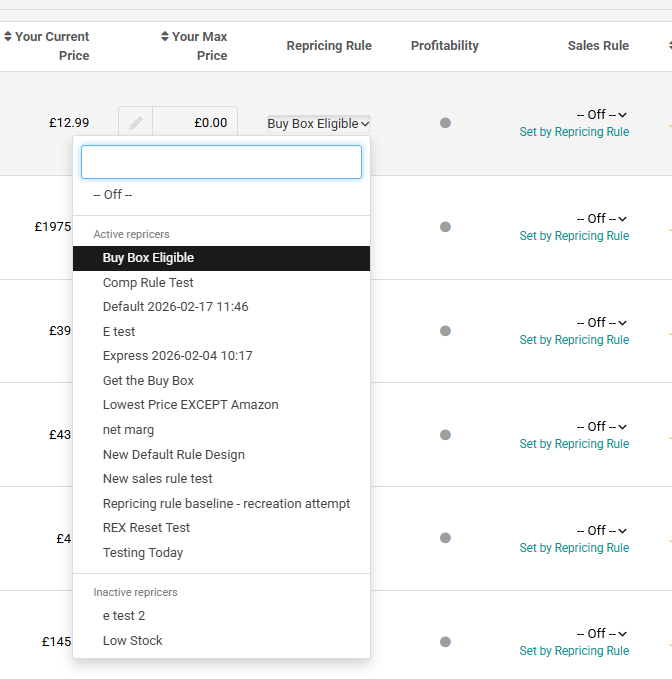Click profitability dot in £1975 row
This screenshot has height=679, width=672.
point(445,227)
